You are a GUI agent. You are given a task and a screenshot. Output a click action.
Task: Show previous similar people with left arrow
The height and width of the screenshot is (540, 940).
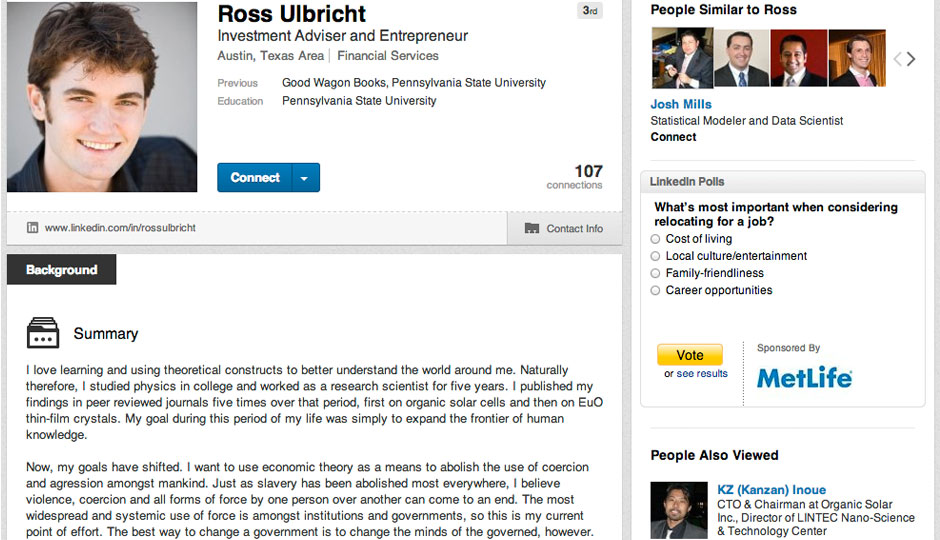[897, 59]
